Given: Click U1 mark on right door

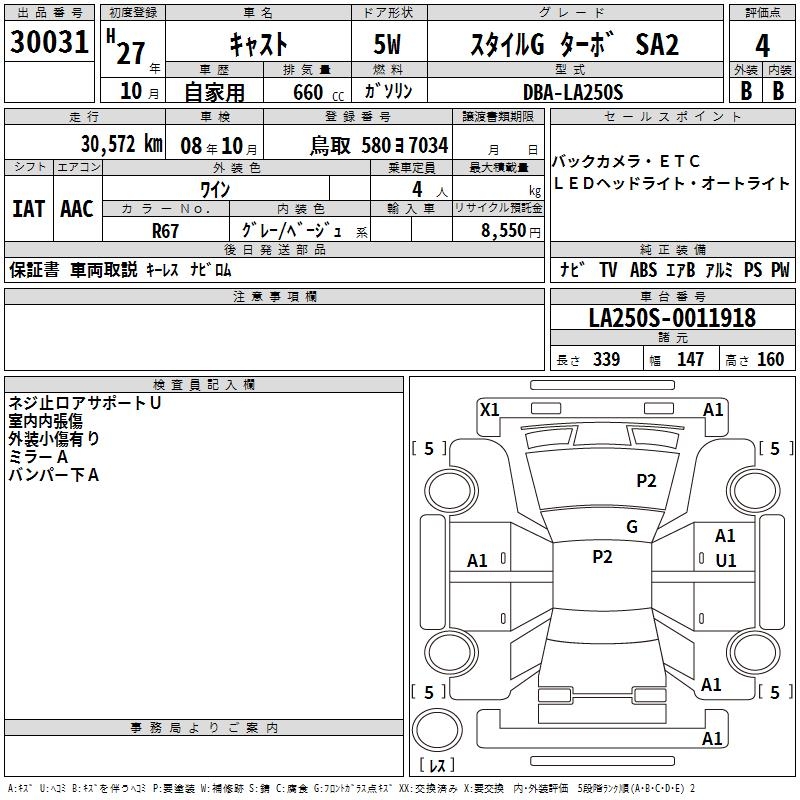Looking at the screenshot, I should pos(726,561).
